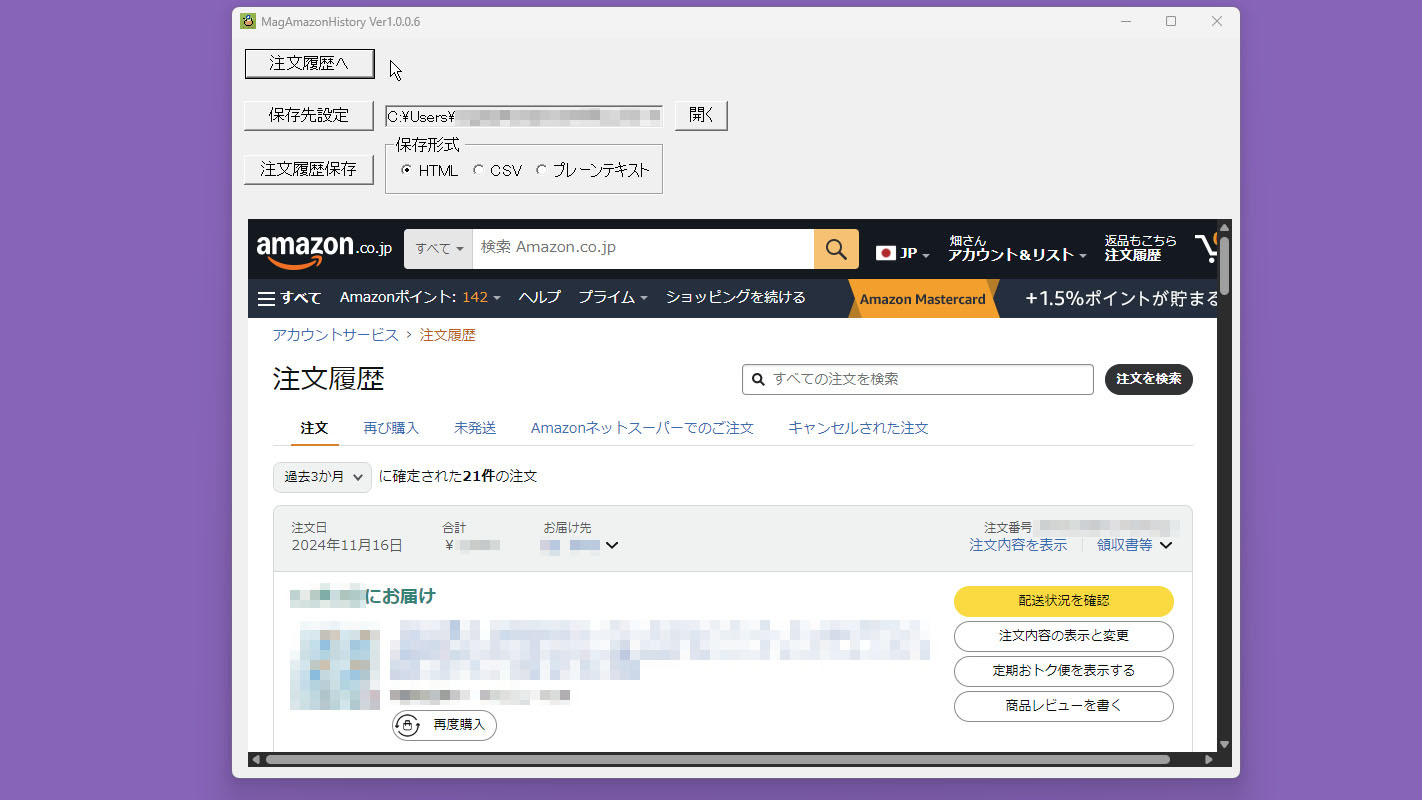This screenshot has height=800, width=1422.
Task: Expand the すべて search category dropdown
Action: [x=439, y=249]
